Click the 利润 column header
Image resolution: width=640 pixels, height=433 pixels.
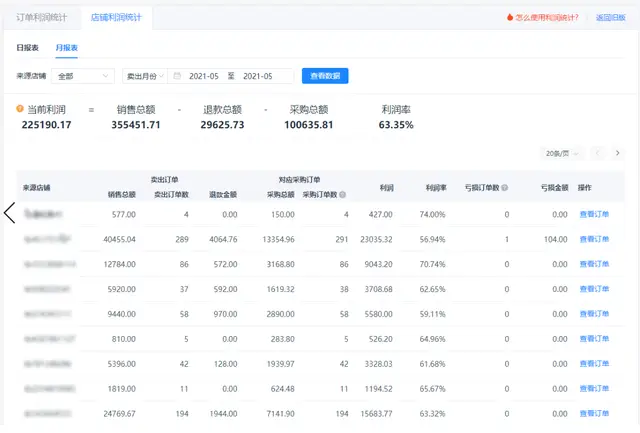pos(386,188)
